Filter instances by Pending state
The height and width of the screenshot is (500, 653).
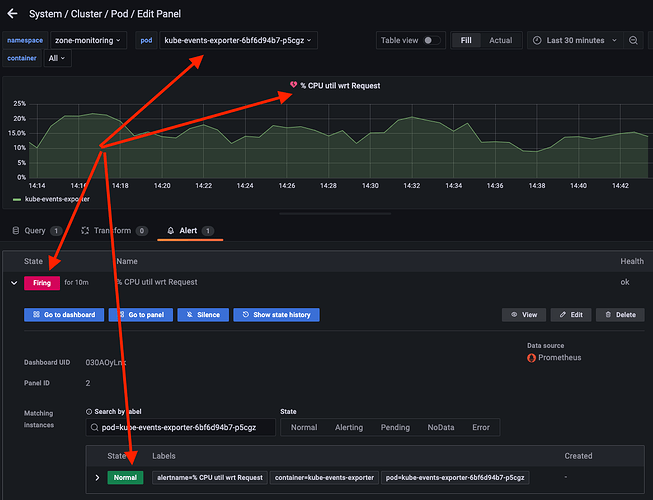pyautogui.click(x=395, y=428)
